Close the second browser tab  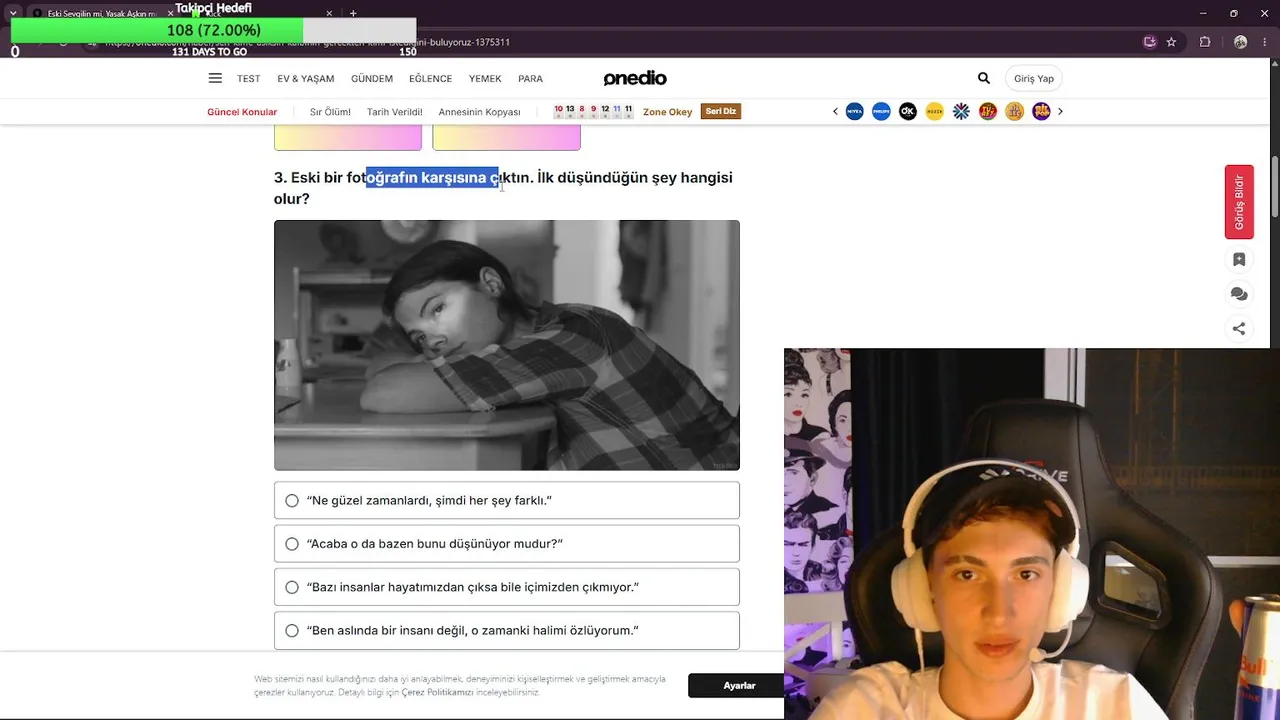pos(327,14)
